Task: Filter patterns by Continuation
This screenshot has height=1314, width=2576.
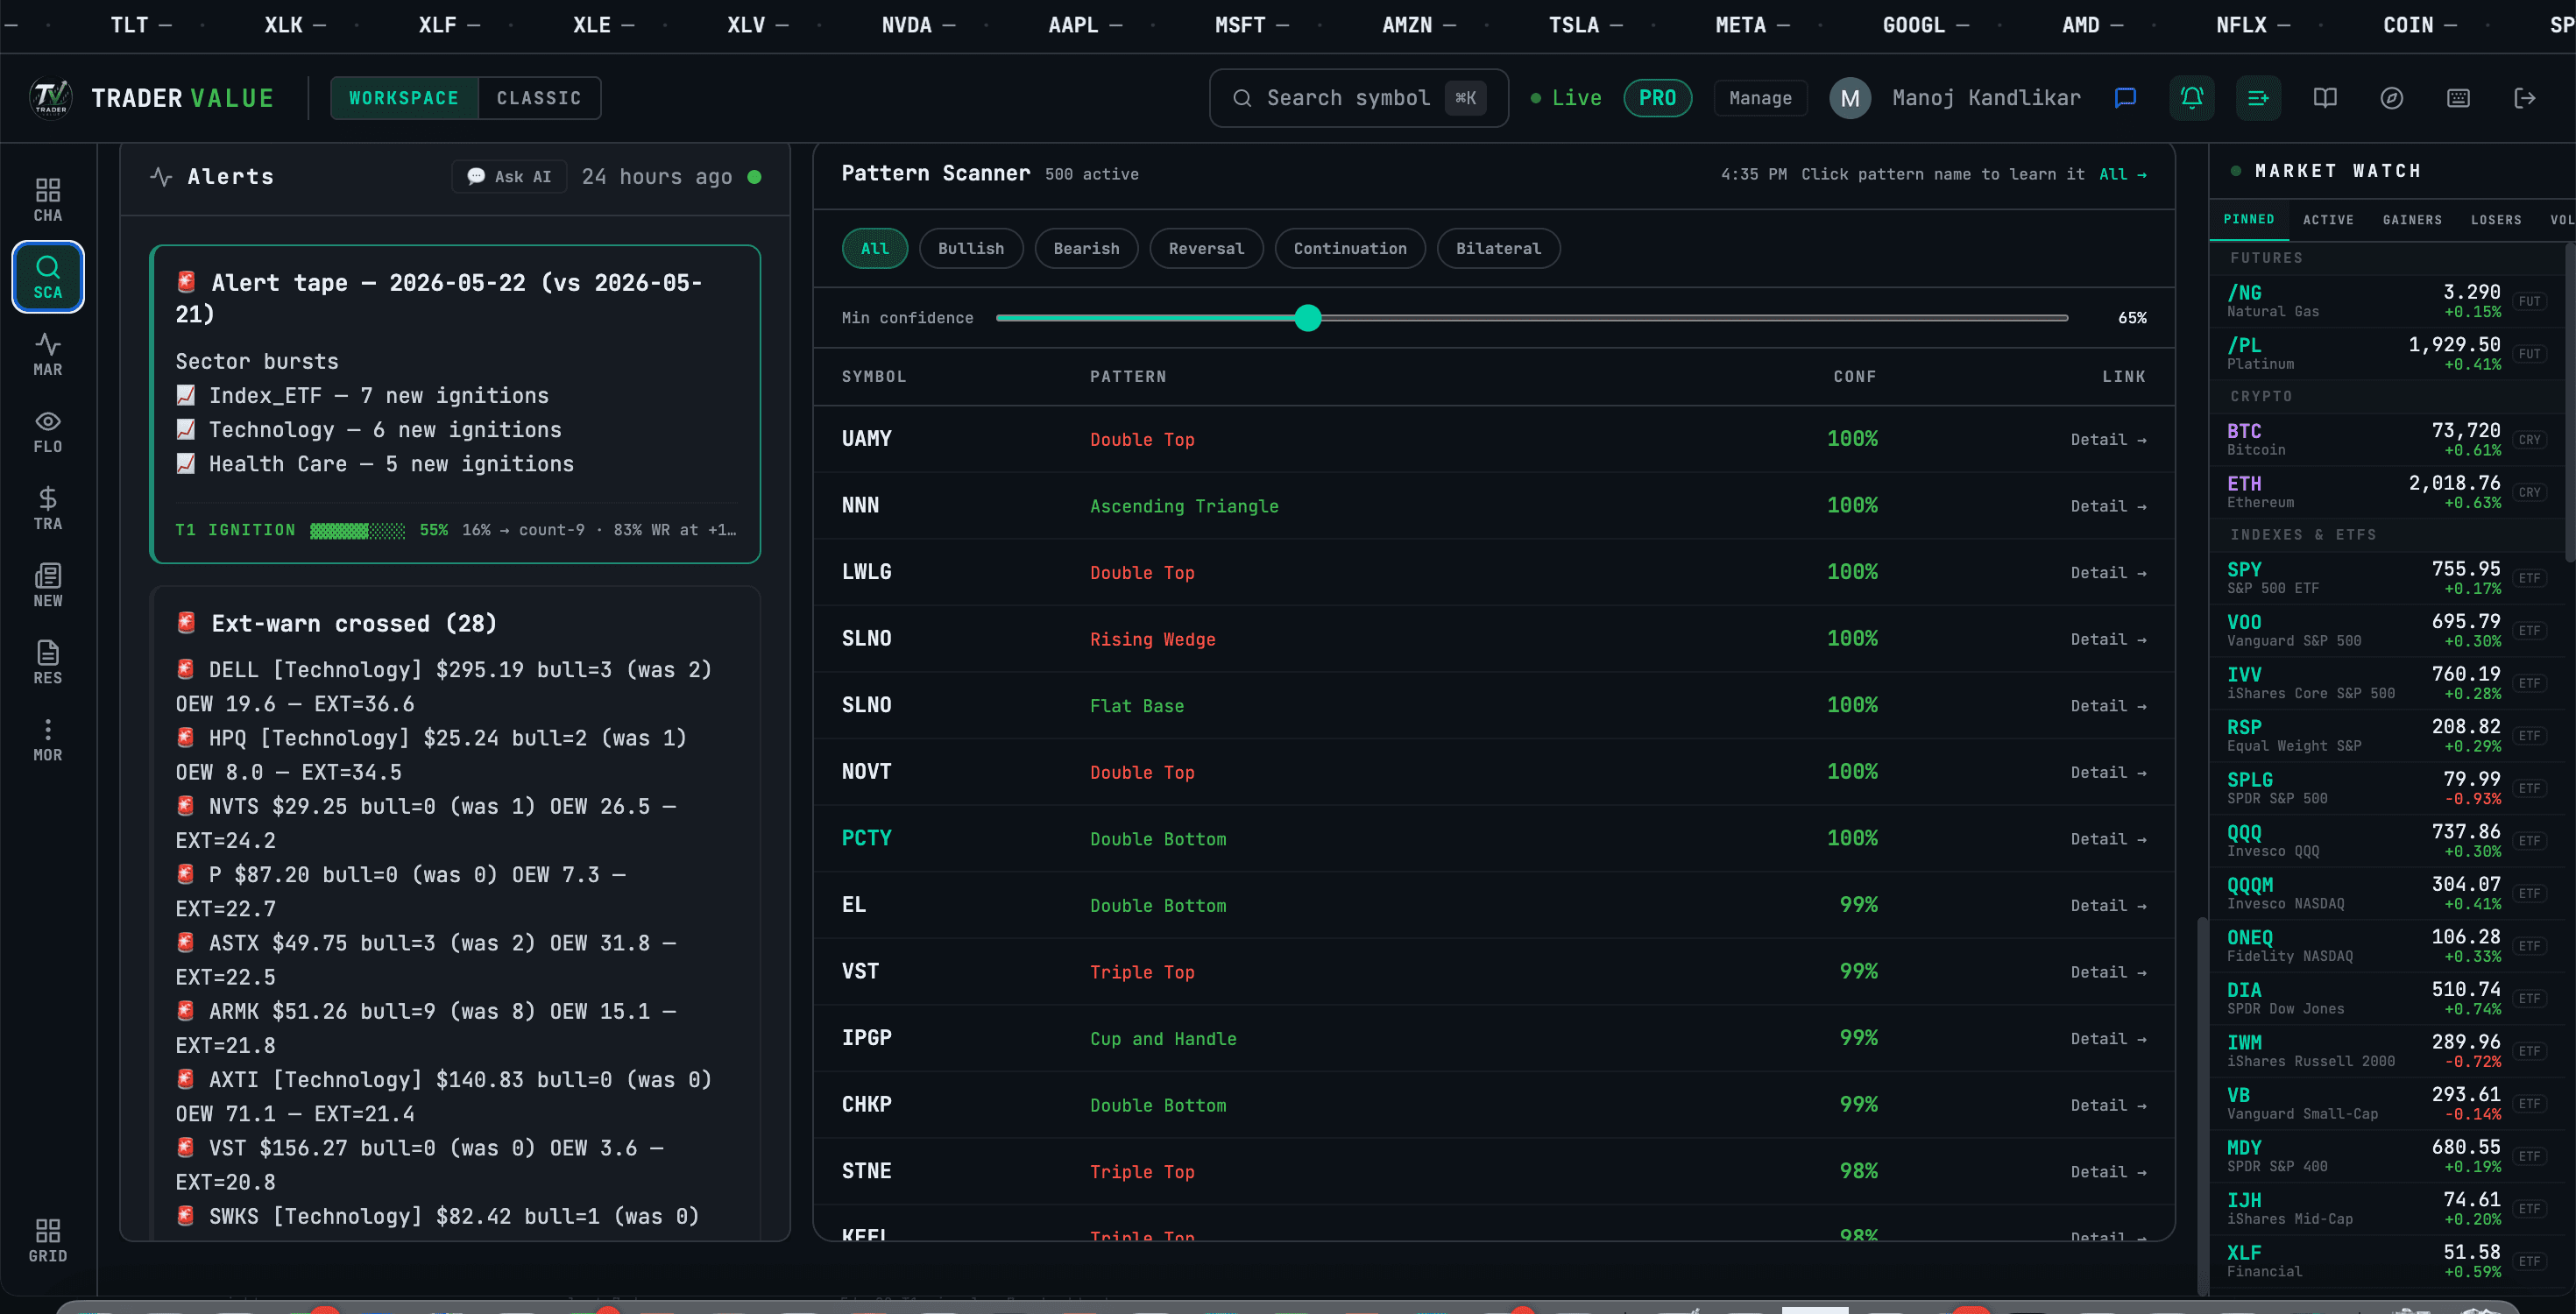Action: coord(1350,248)
